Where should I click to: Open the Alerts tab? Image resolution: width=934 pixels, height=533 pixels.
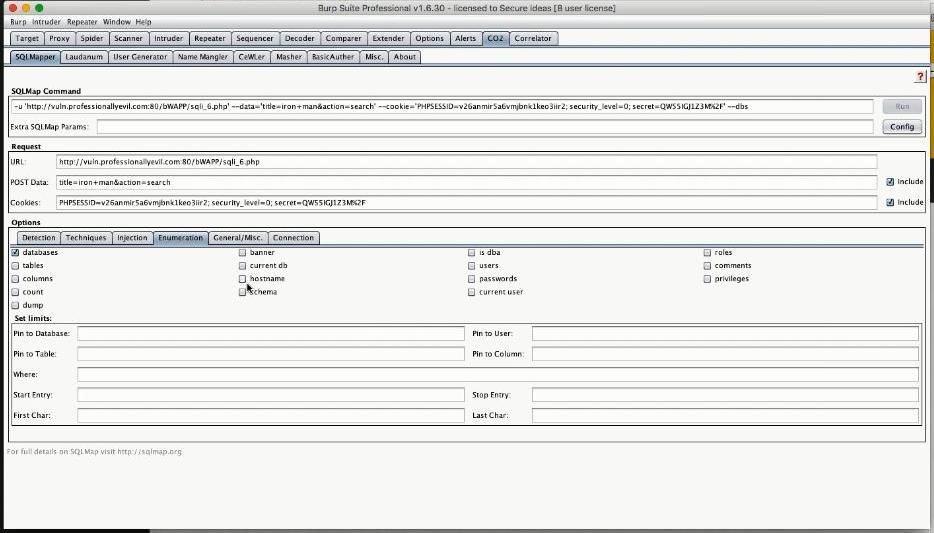coord(466,38)
